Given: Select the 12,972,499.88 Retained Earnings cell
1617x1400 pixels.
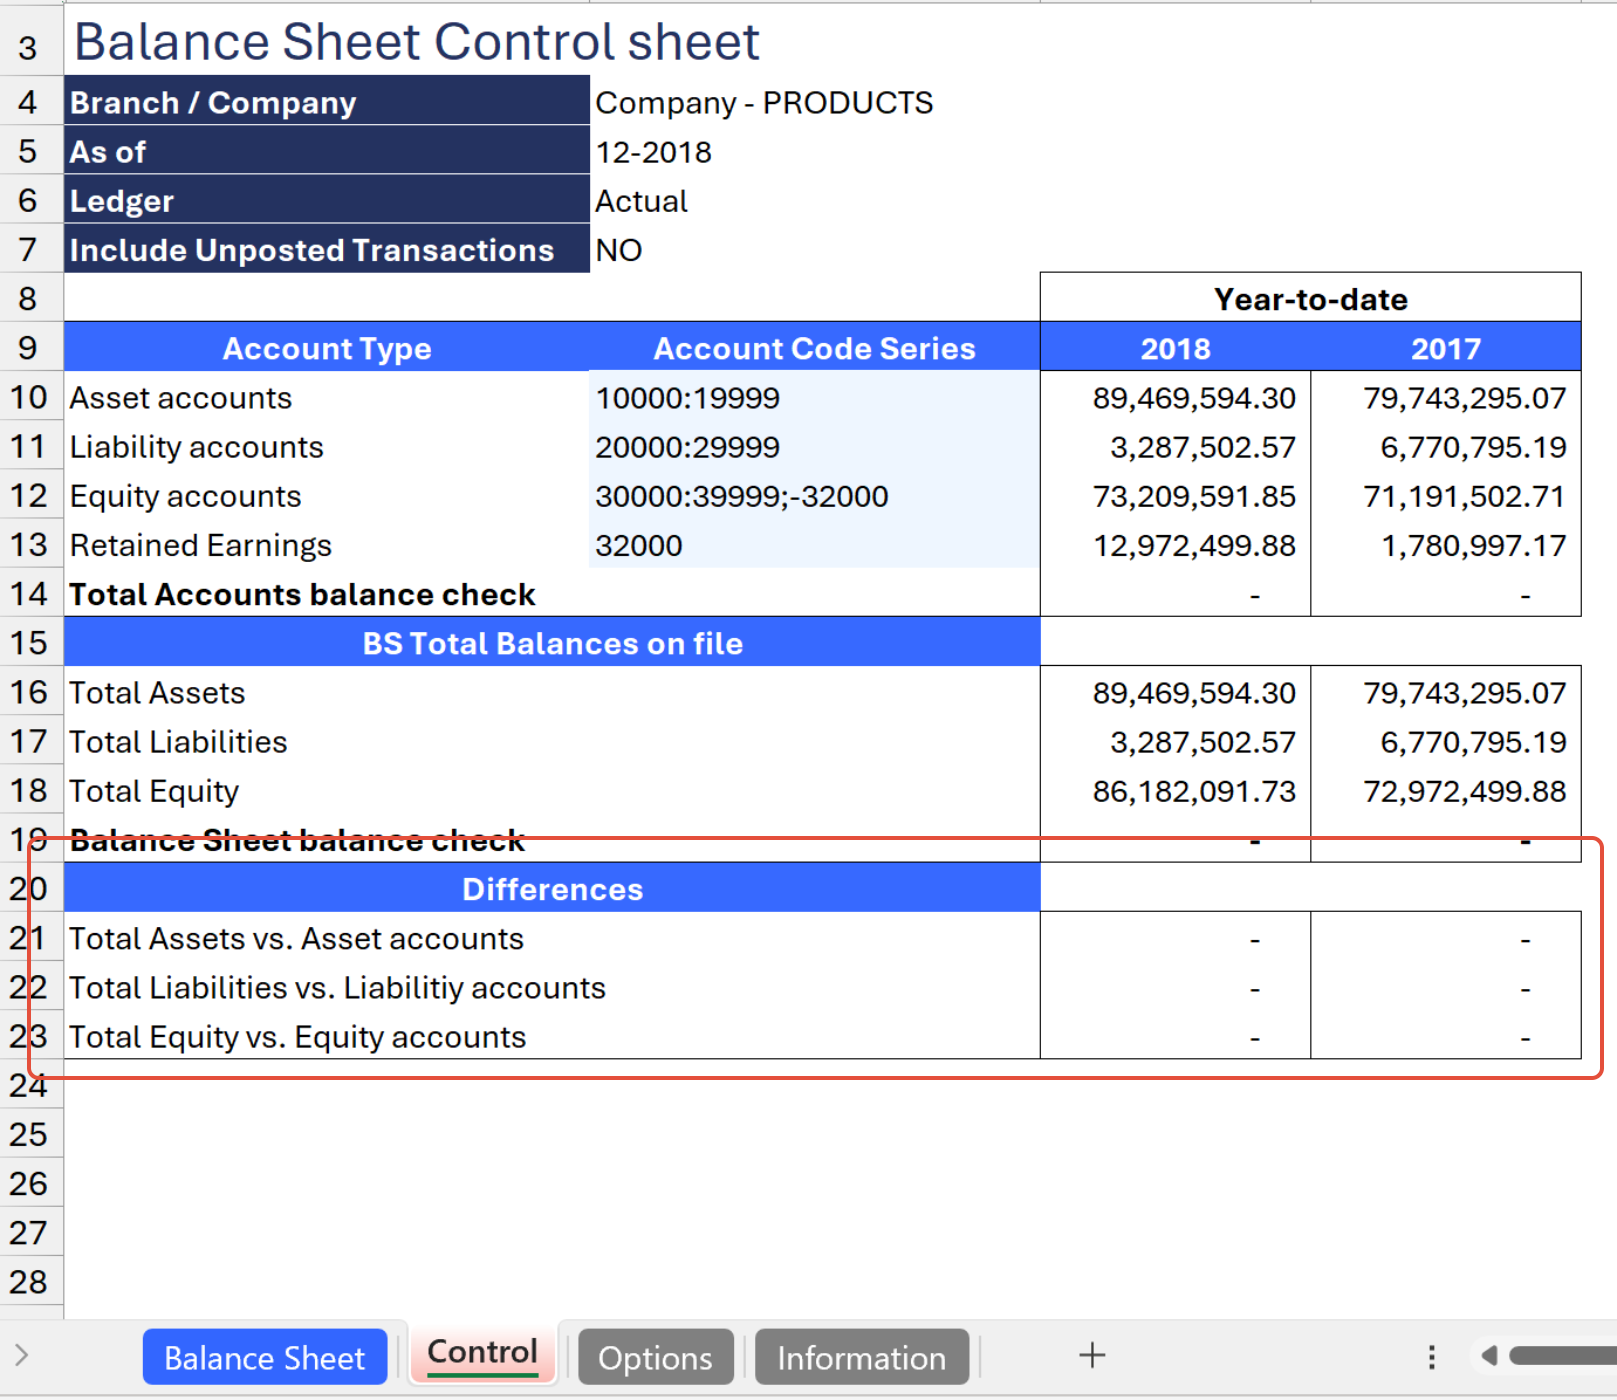Looking at the screenshot, I should pyautogui.click(x=1175, y=545).
